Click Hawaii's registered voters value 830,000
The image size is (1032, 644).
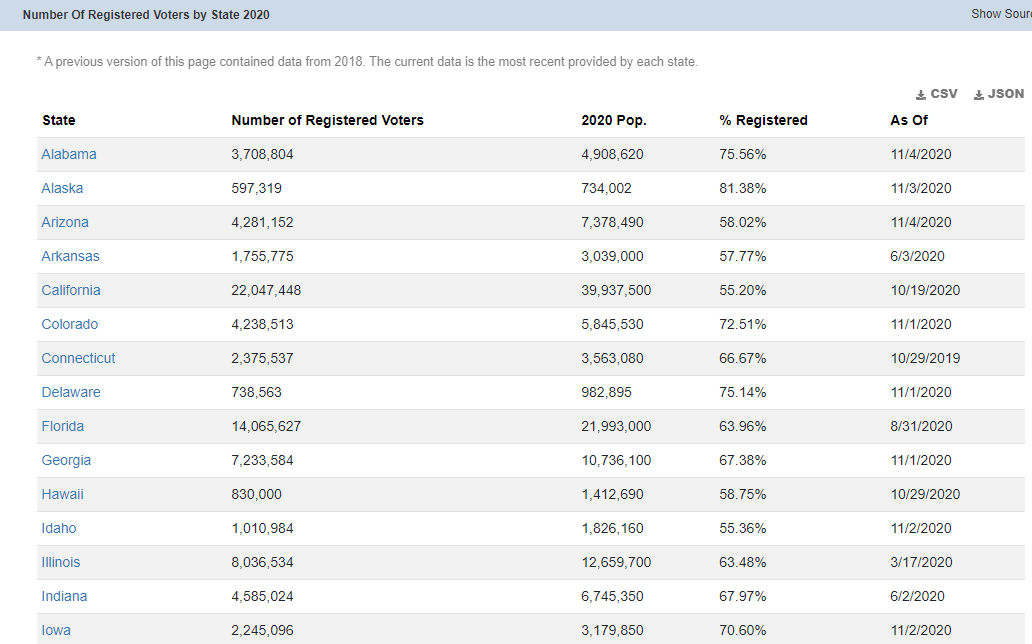pos(257,495)
